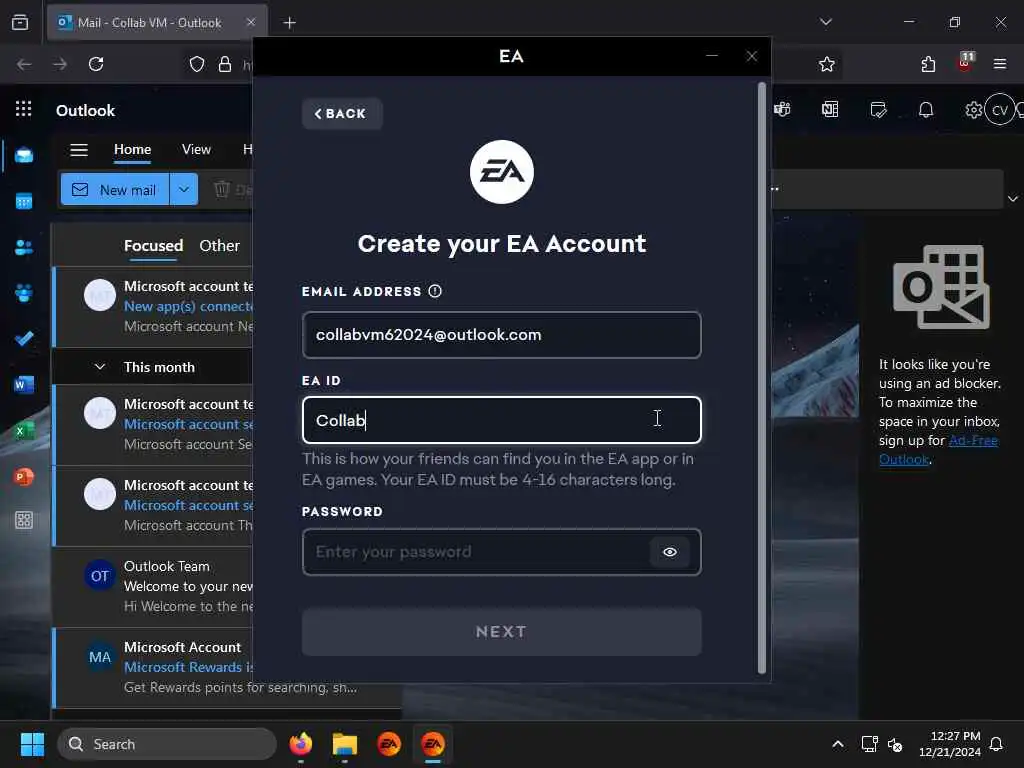
Task: Open the Outlook app launcher grid
Action: pos(24,109)
